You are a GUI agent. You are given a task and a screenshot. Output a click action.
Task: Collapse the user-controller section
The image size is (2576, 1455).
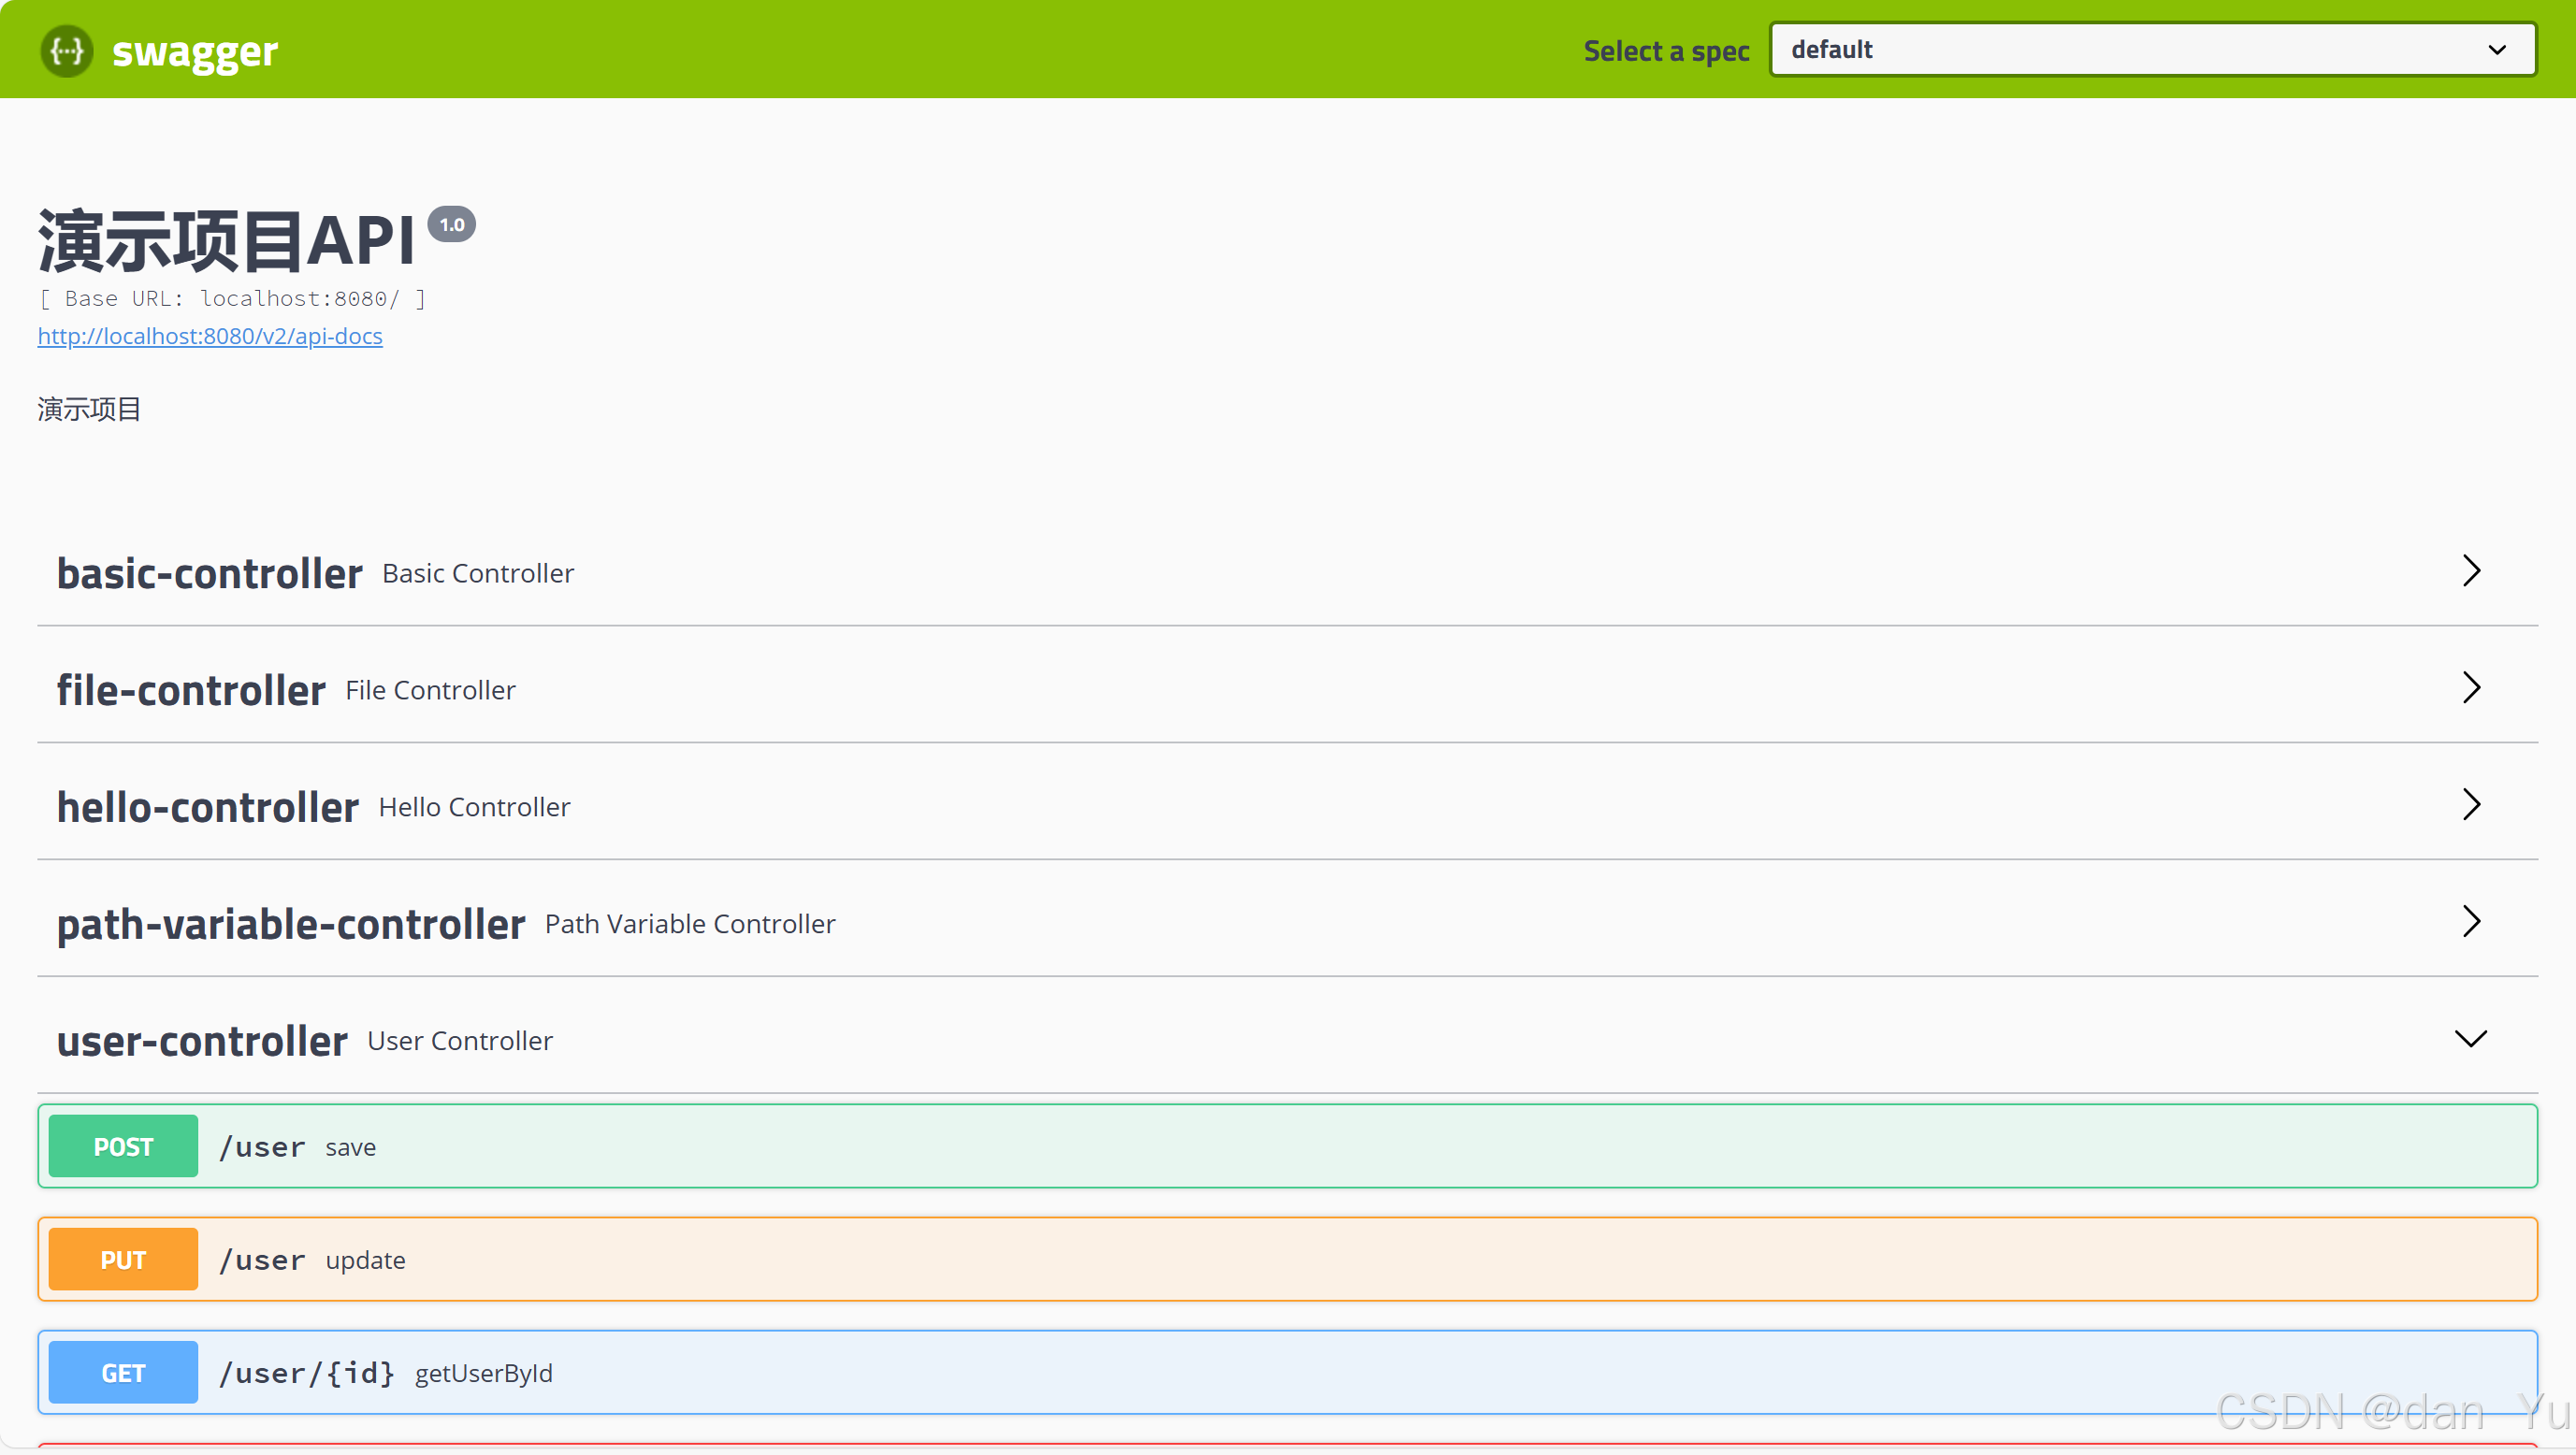[2470, 1038]
